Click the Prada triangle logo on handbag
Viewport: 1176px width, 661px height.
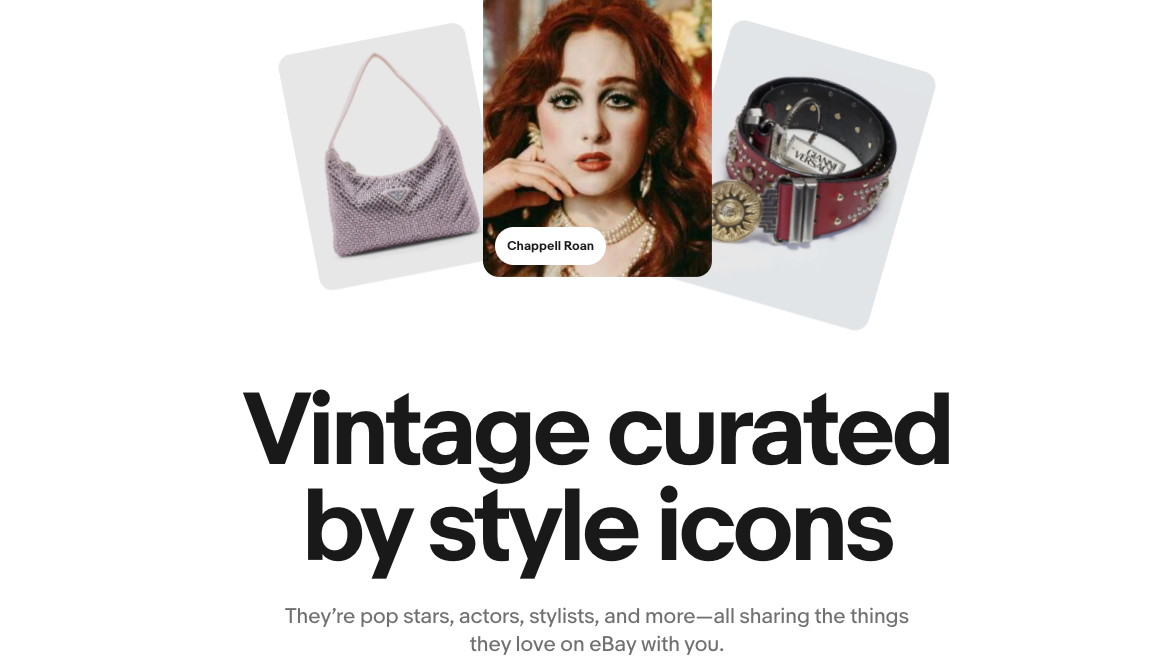pyautogui.click(x=394, y=195)
